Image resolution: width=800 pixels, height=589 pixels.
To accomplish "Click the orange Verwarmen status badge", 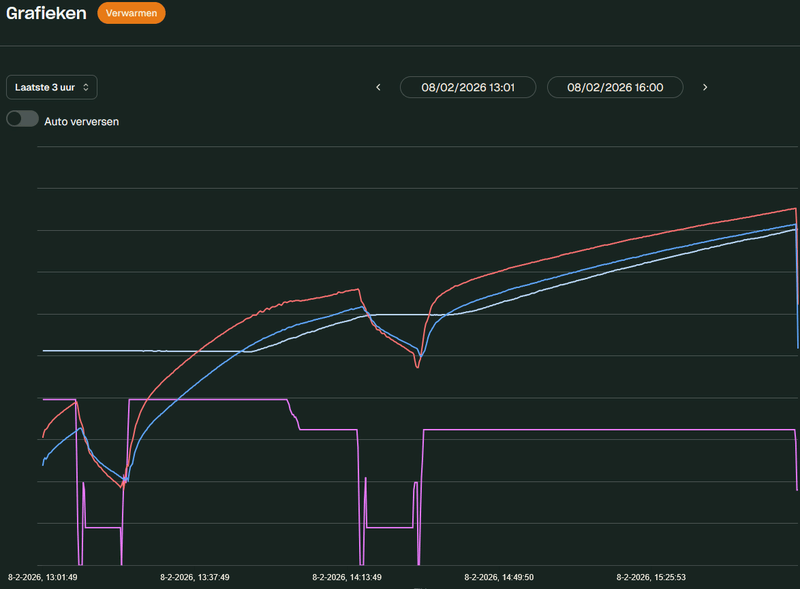I will [x=131, y=13].
